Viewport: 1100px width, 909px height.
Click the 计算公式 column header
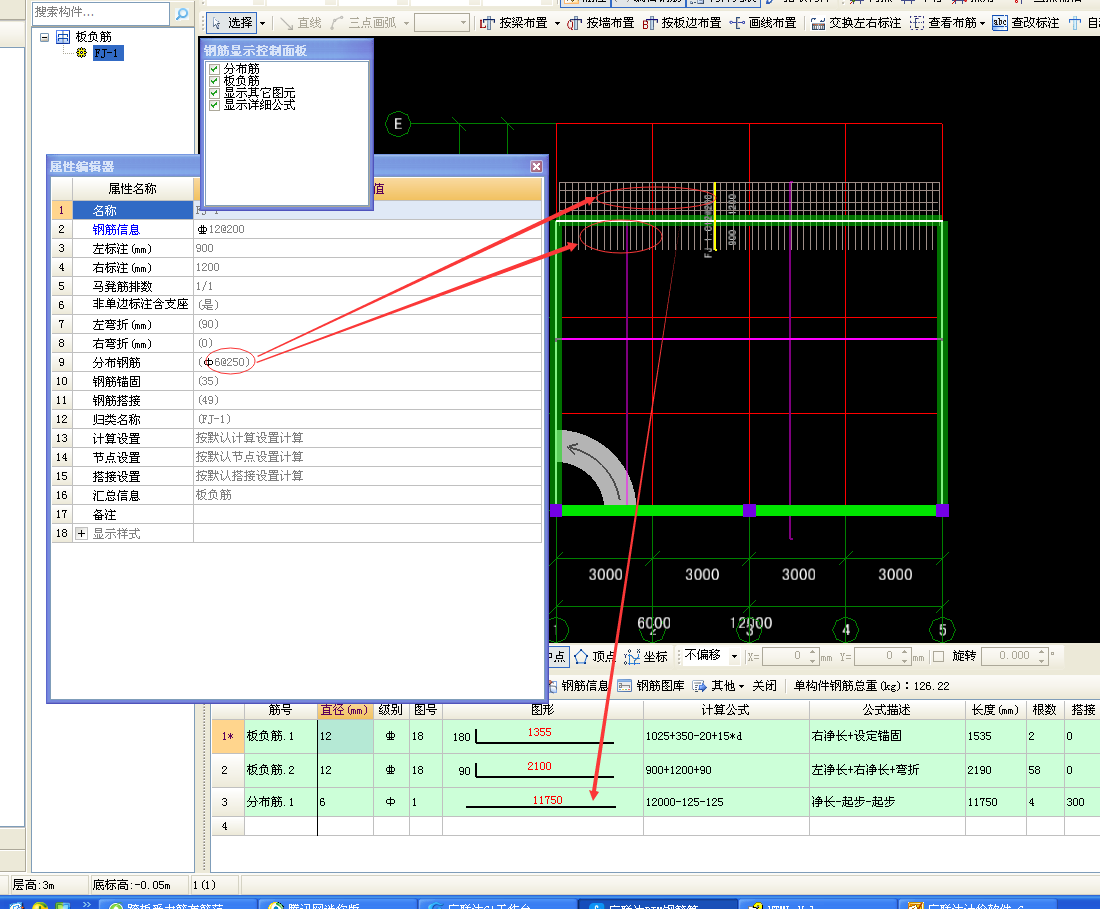tap(725, 710)
